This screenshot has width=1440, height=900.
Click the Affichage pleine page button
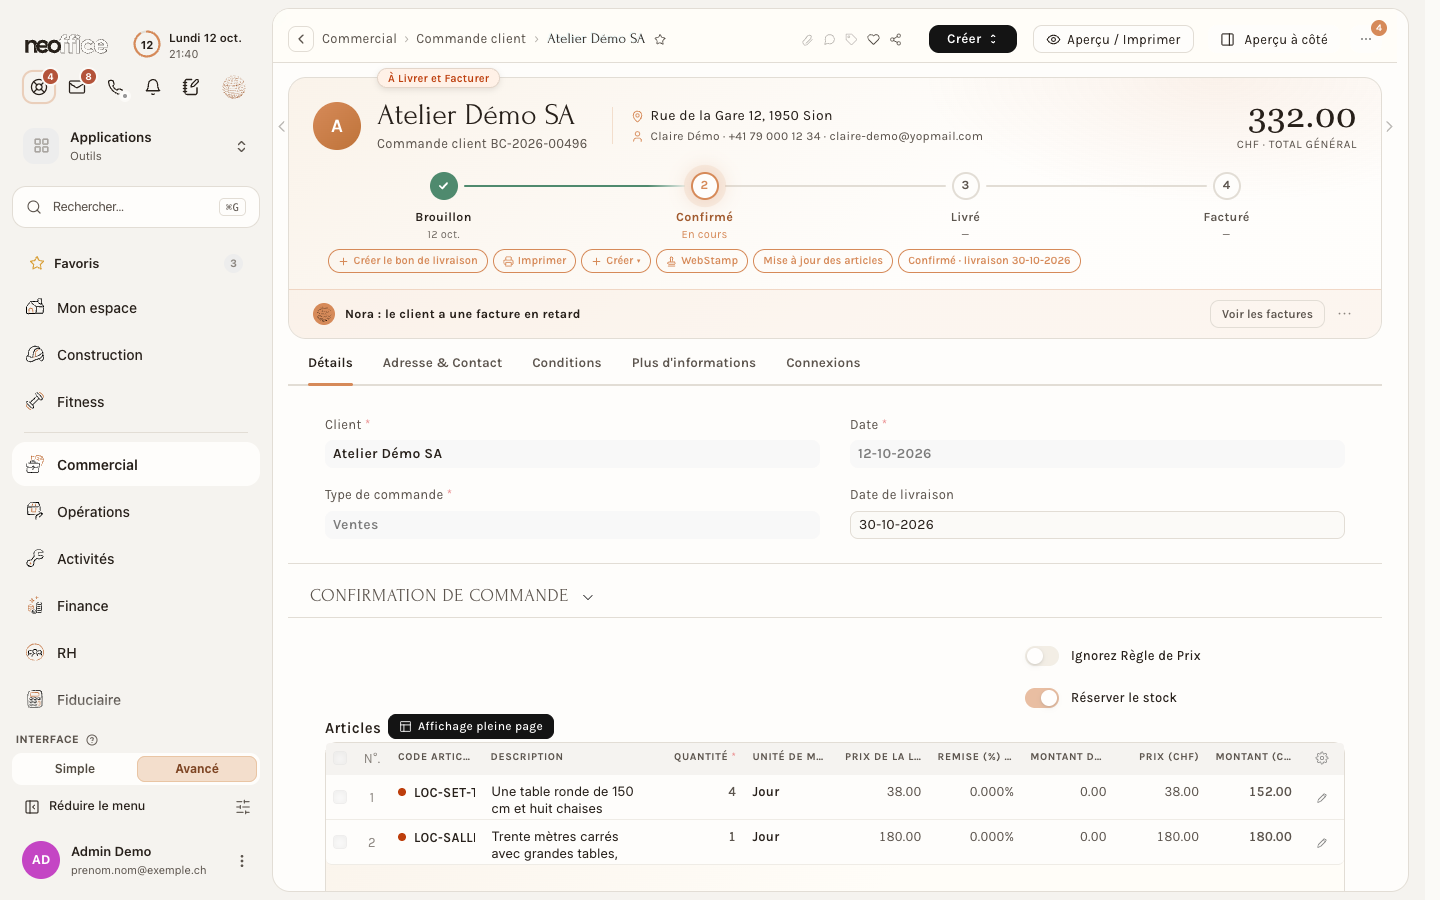[x=471, y=726]
